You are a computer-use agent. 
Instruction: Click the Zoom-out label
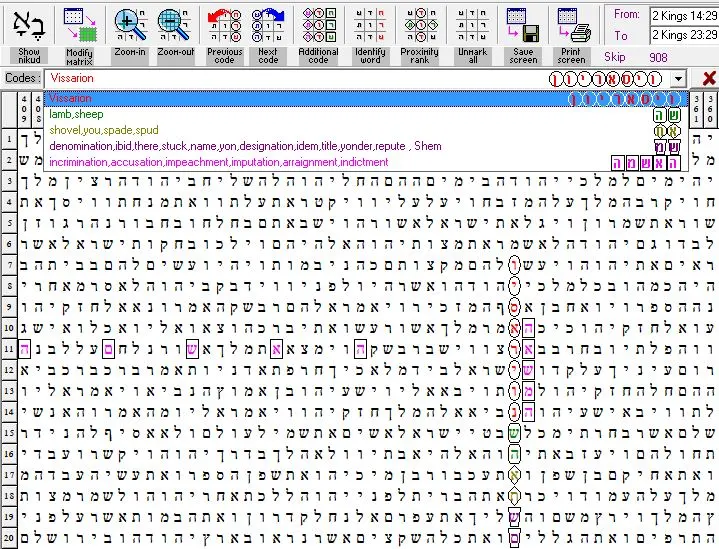pos(176,52)
